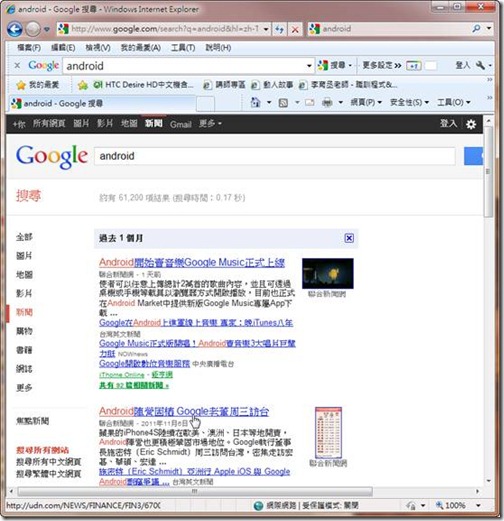Click the blue Google search button
The height and width of the screenshot is (521, 504).
click(473, 156)
